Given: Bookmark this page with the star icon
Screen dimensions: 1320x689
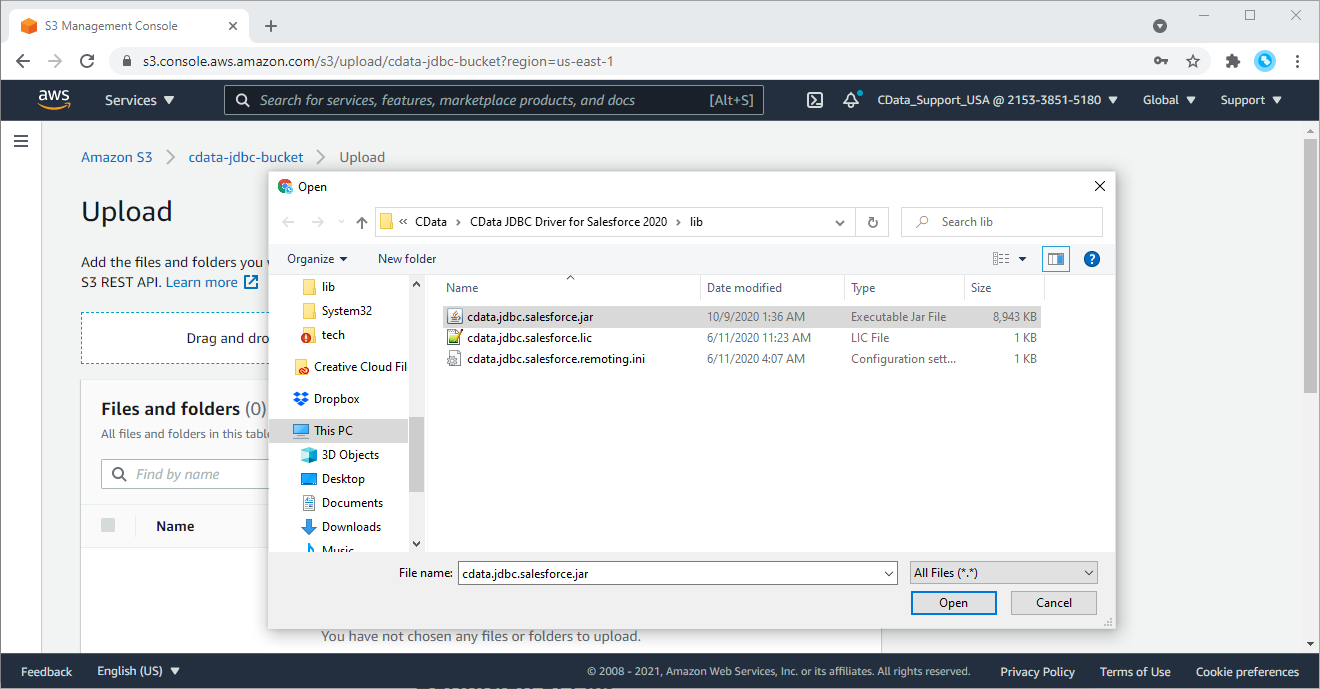Looking at the screenshot, I should coord(1193,61).
